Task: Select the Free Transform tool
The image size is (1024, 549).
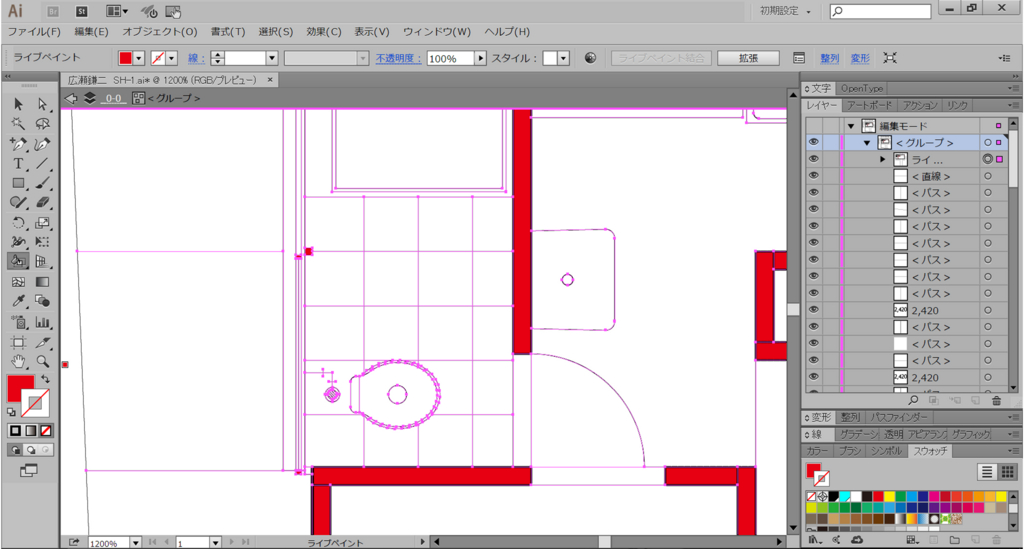Action: [x=42, y=242]
